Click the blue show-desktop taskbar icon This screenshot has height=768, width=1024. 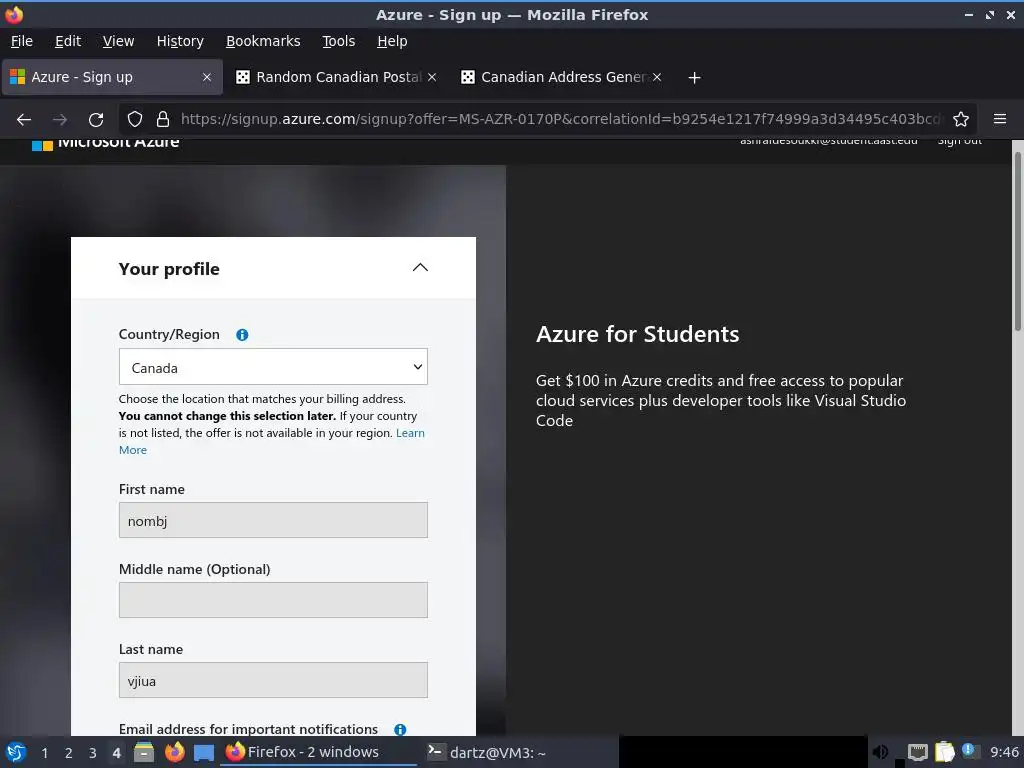pyautogui.click(x=204, y=753)
